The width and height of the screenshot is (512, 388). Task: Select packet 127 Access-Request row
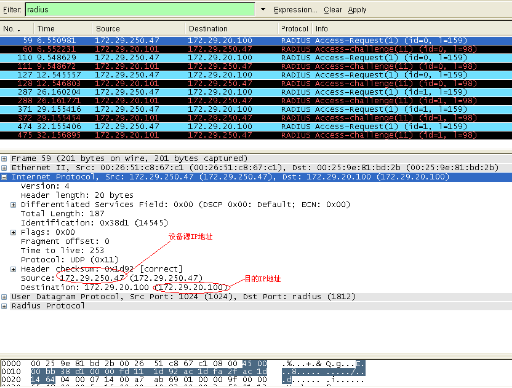(x=256, y=75)
